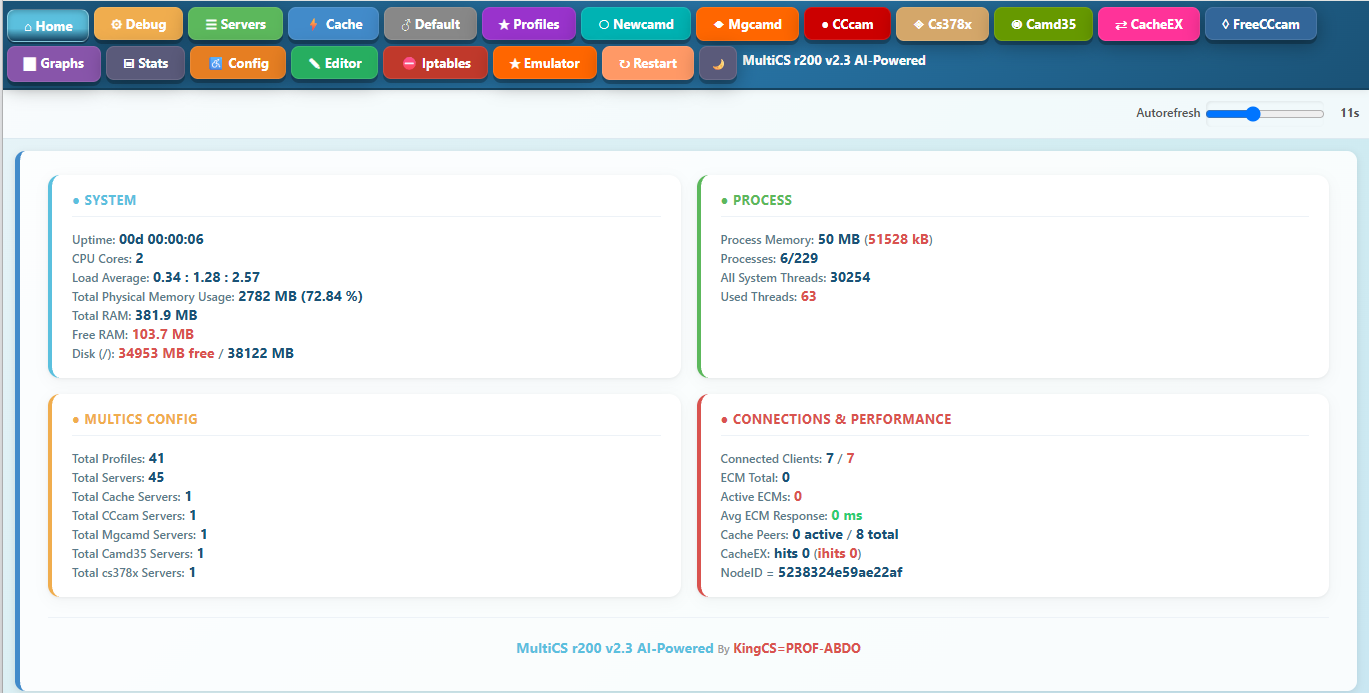Open the Iptables page
The image size is (1369, 693).
pos(435,63)
